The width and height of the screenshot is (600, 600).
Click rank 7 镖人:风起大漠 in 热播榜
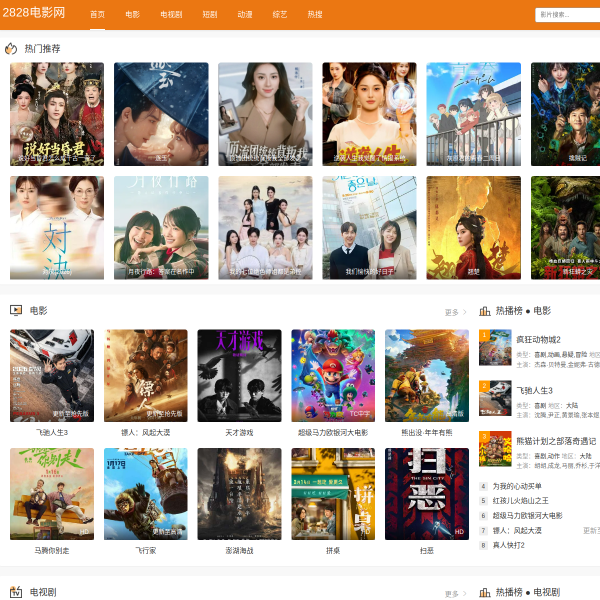(x=517, y=530)
